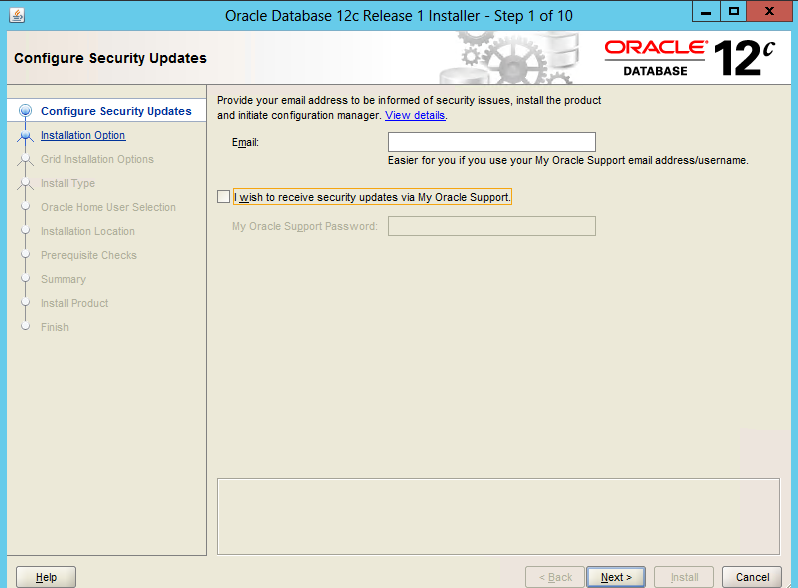
Task: Open the View details link
Action: (415, 115)
